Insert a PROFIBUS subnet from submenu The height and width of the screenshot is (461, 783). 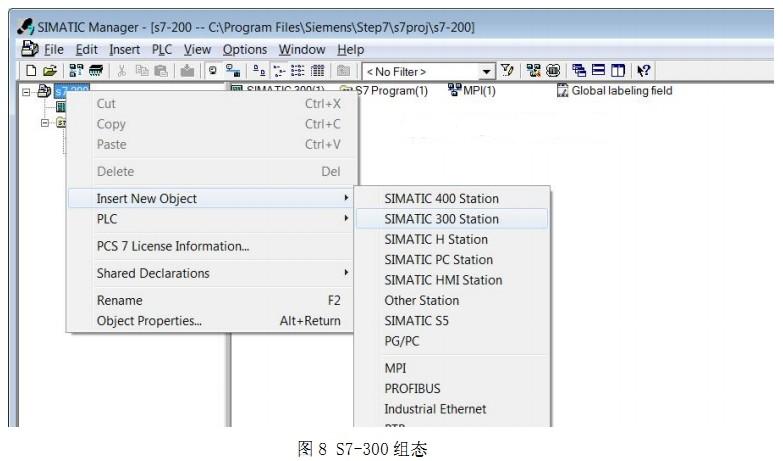point(452,389)
